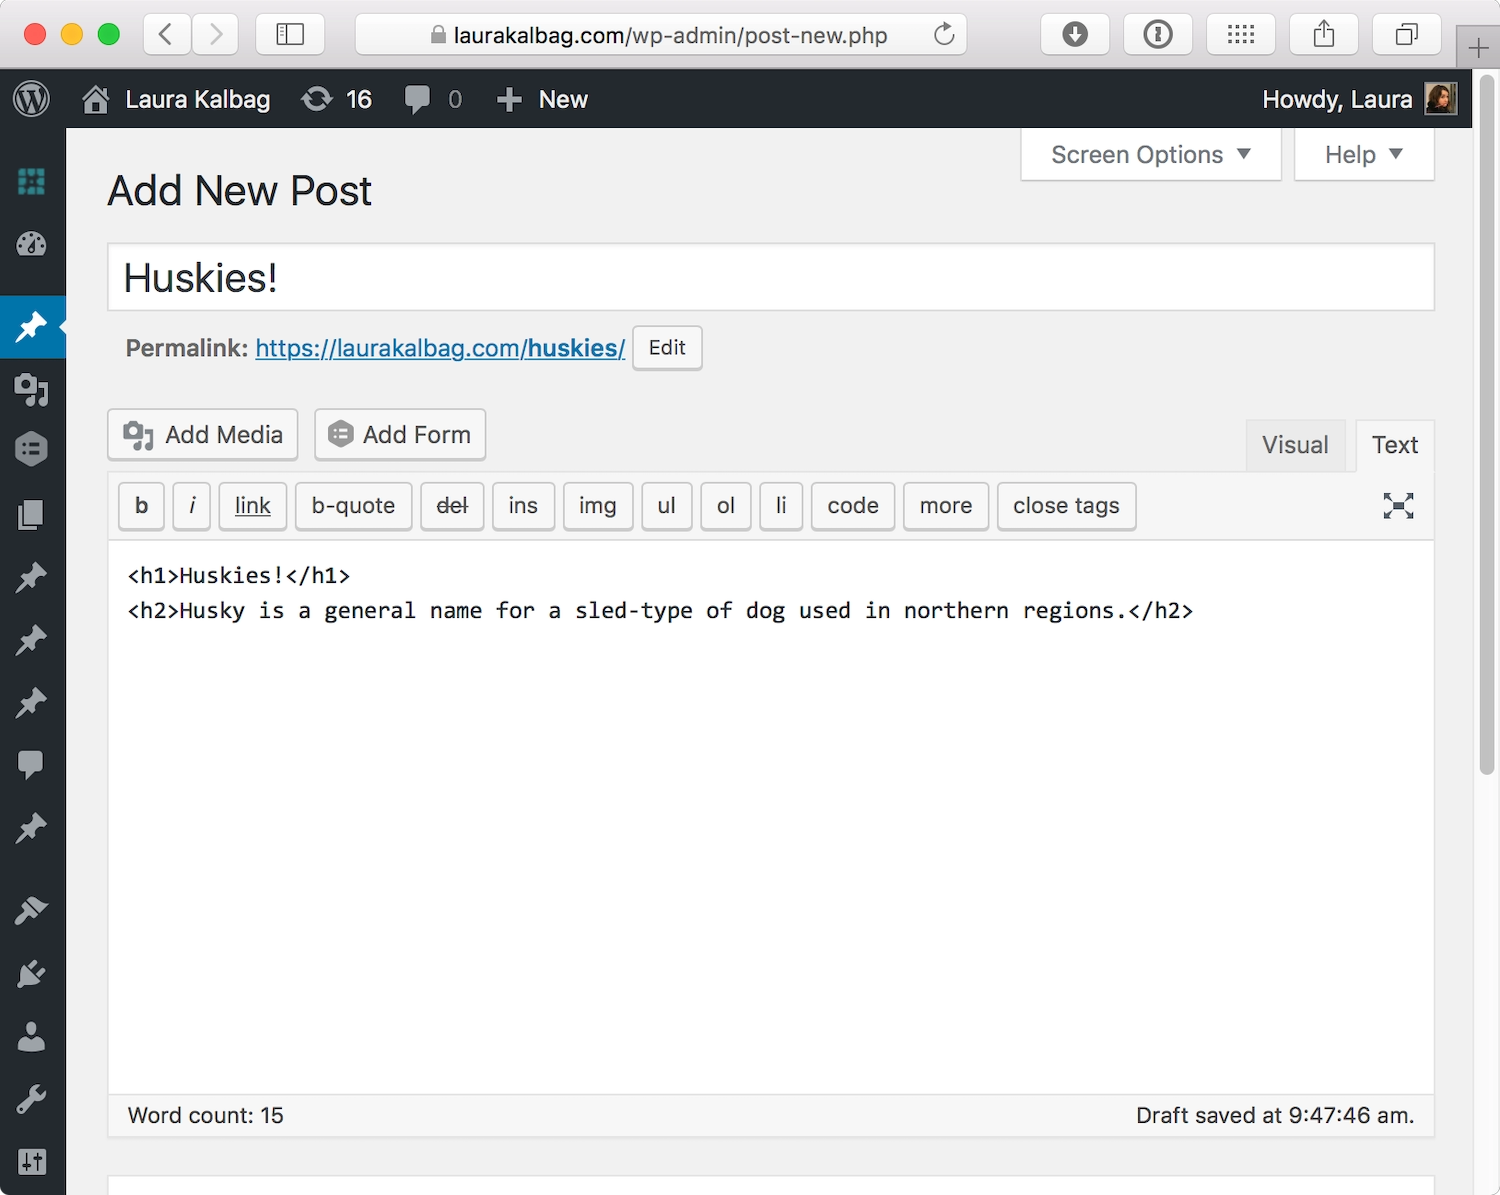Expand the Help dropdown
The width and height of the screenshot is (1500, 1195).
[1363, 154]
